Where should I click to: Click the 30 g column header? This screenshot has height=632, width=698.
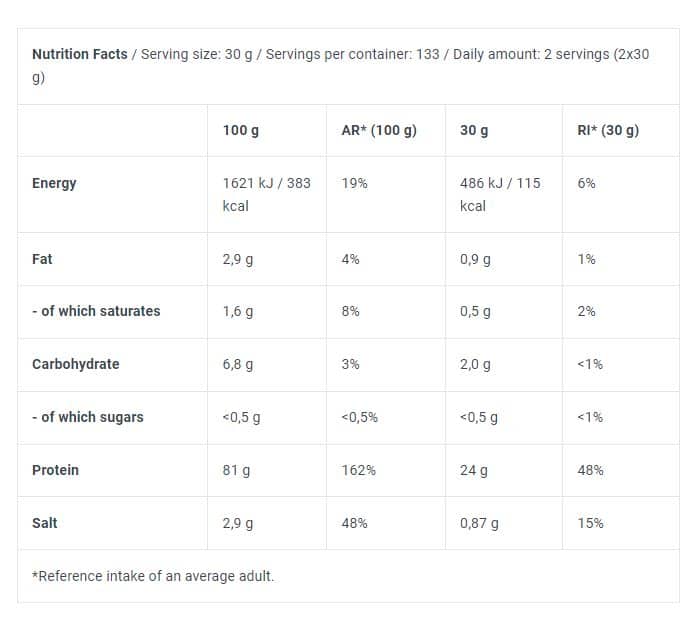tap(474, 130)
